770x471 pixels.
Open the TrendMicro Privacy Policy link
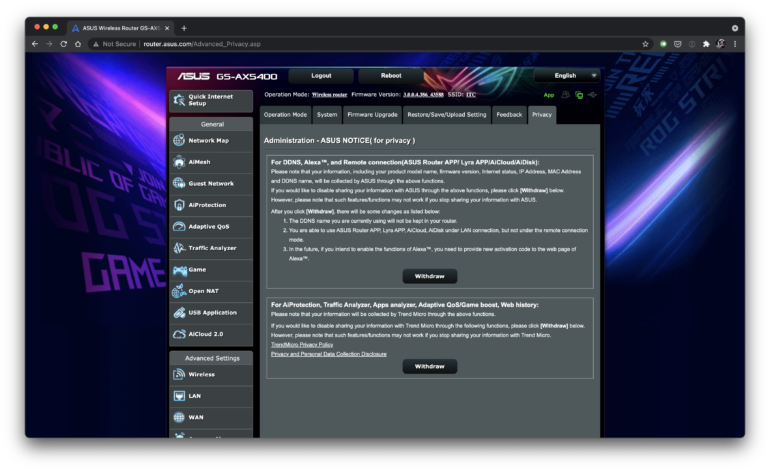(x=302, y=345)
